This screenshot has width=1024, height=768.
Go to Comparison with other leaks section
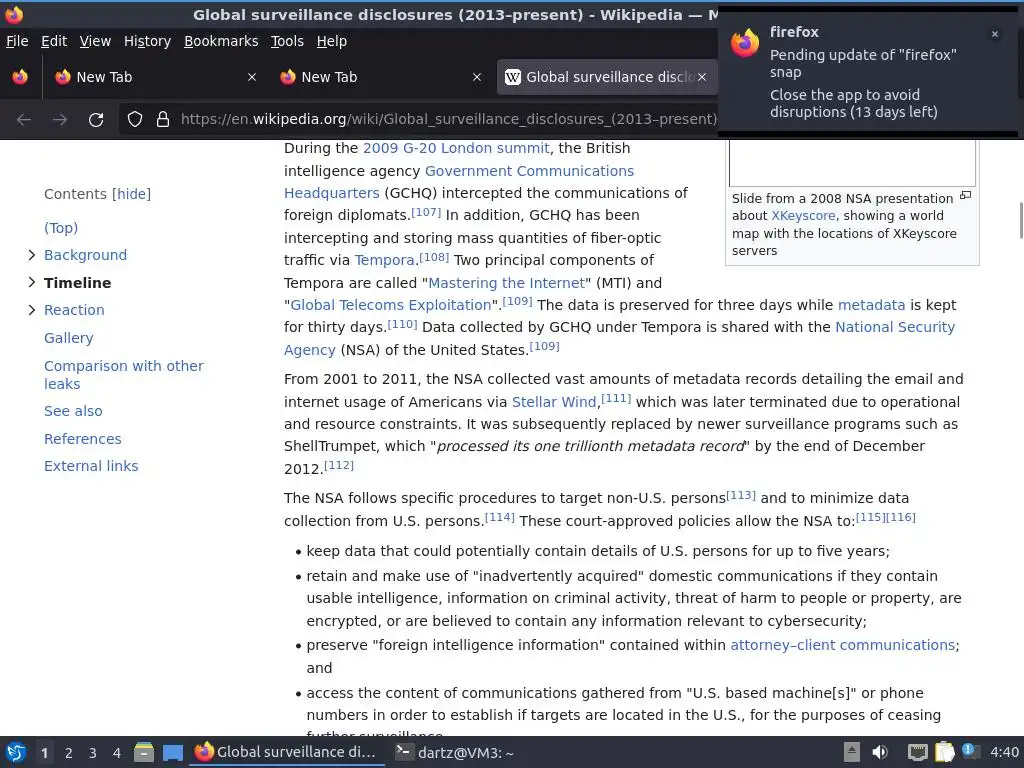(x=123, y=375)
